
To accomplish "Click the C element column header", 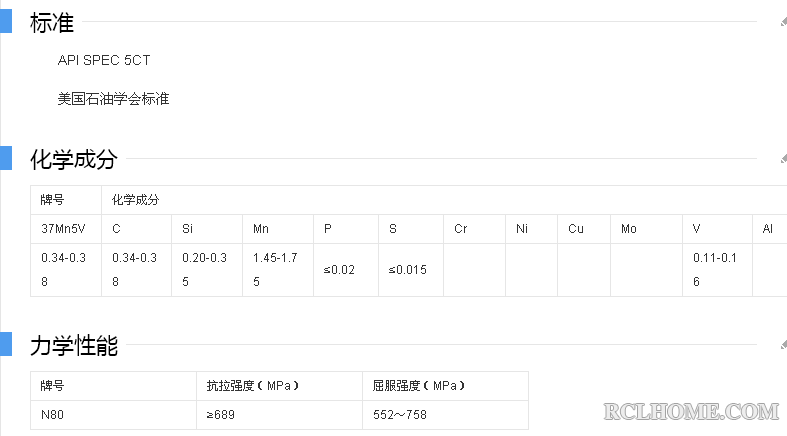I will pyautogui.click(x=137, y=229).
